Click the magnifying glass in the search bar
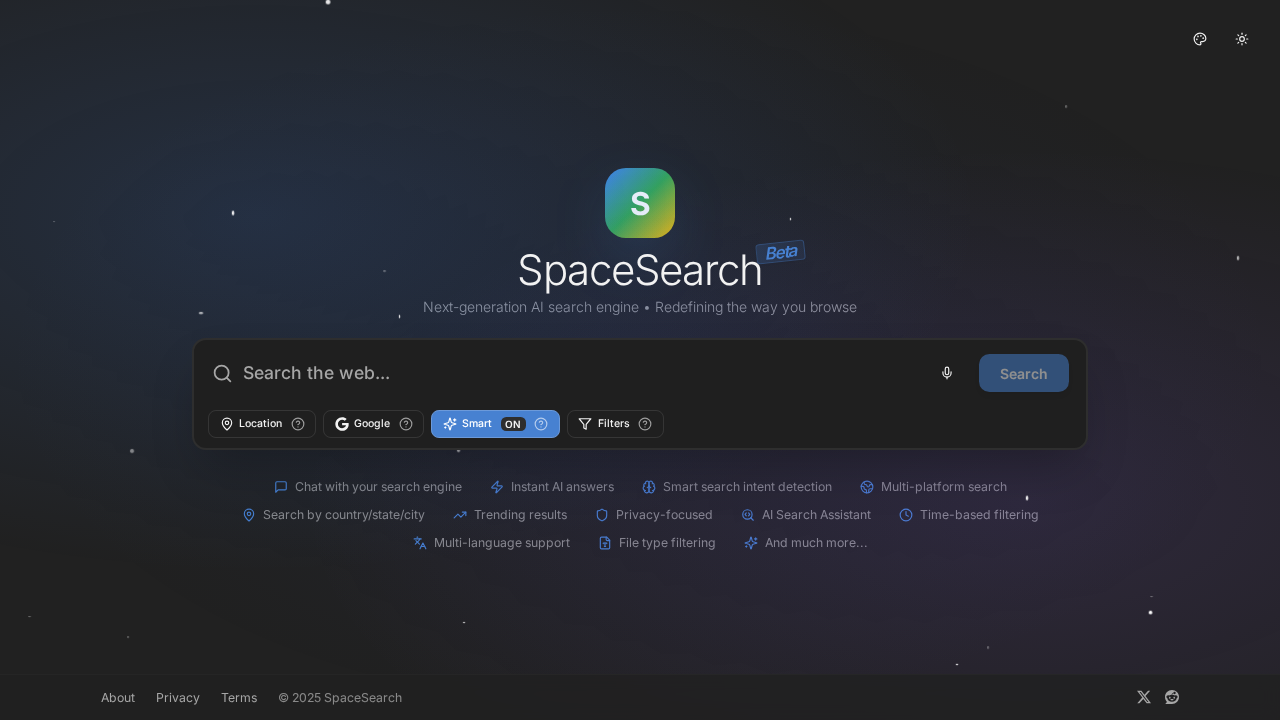Viewport: 1280px width, 720px height. click(x=222, y=373)
